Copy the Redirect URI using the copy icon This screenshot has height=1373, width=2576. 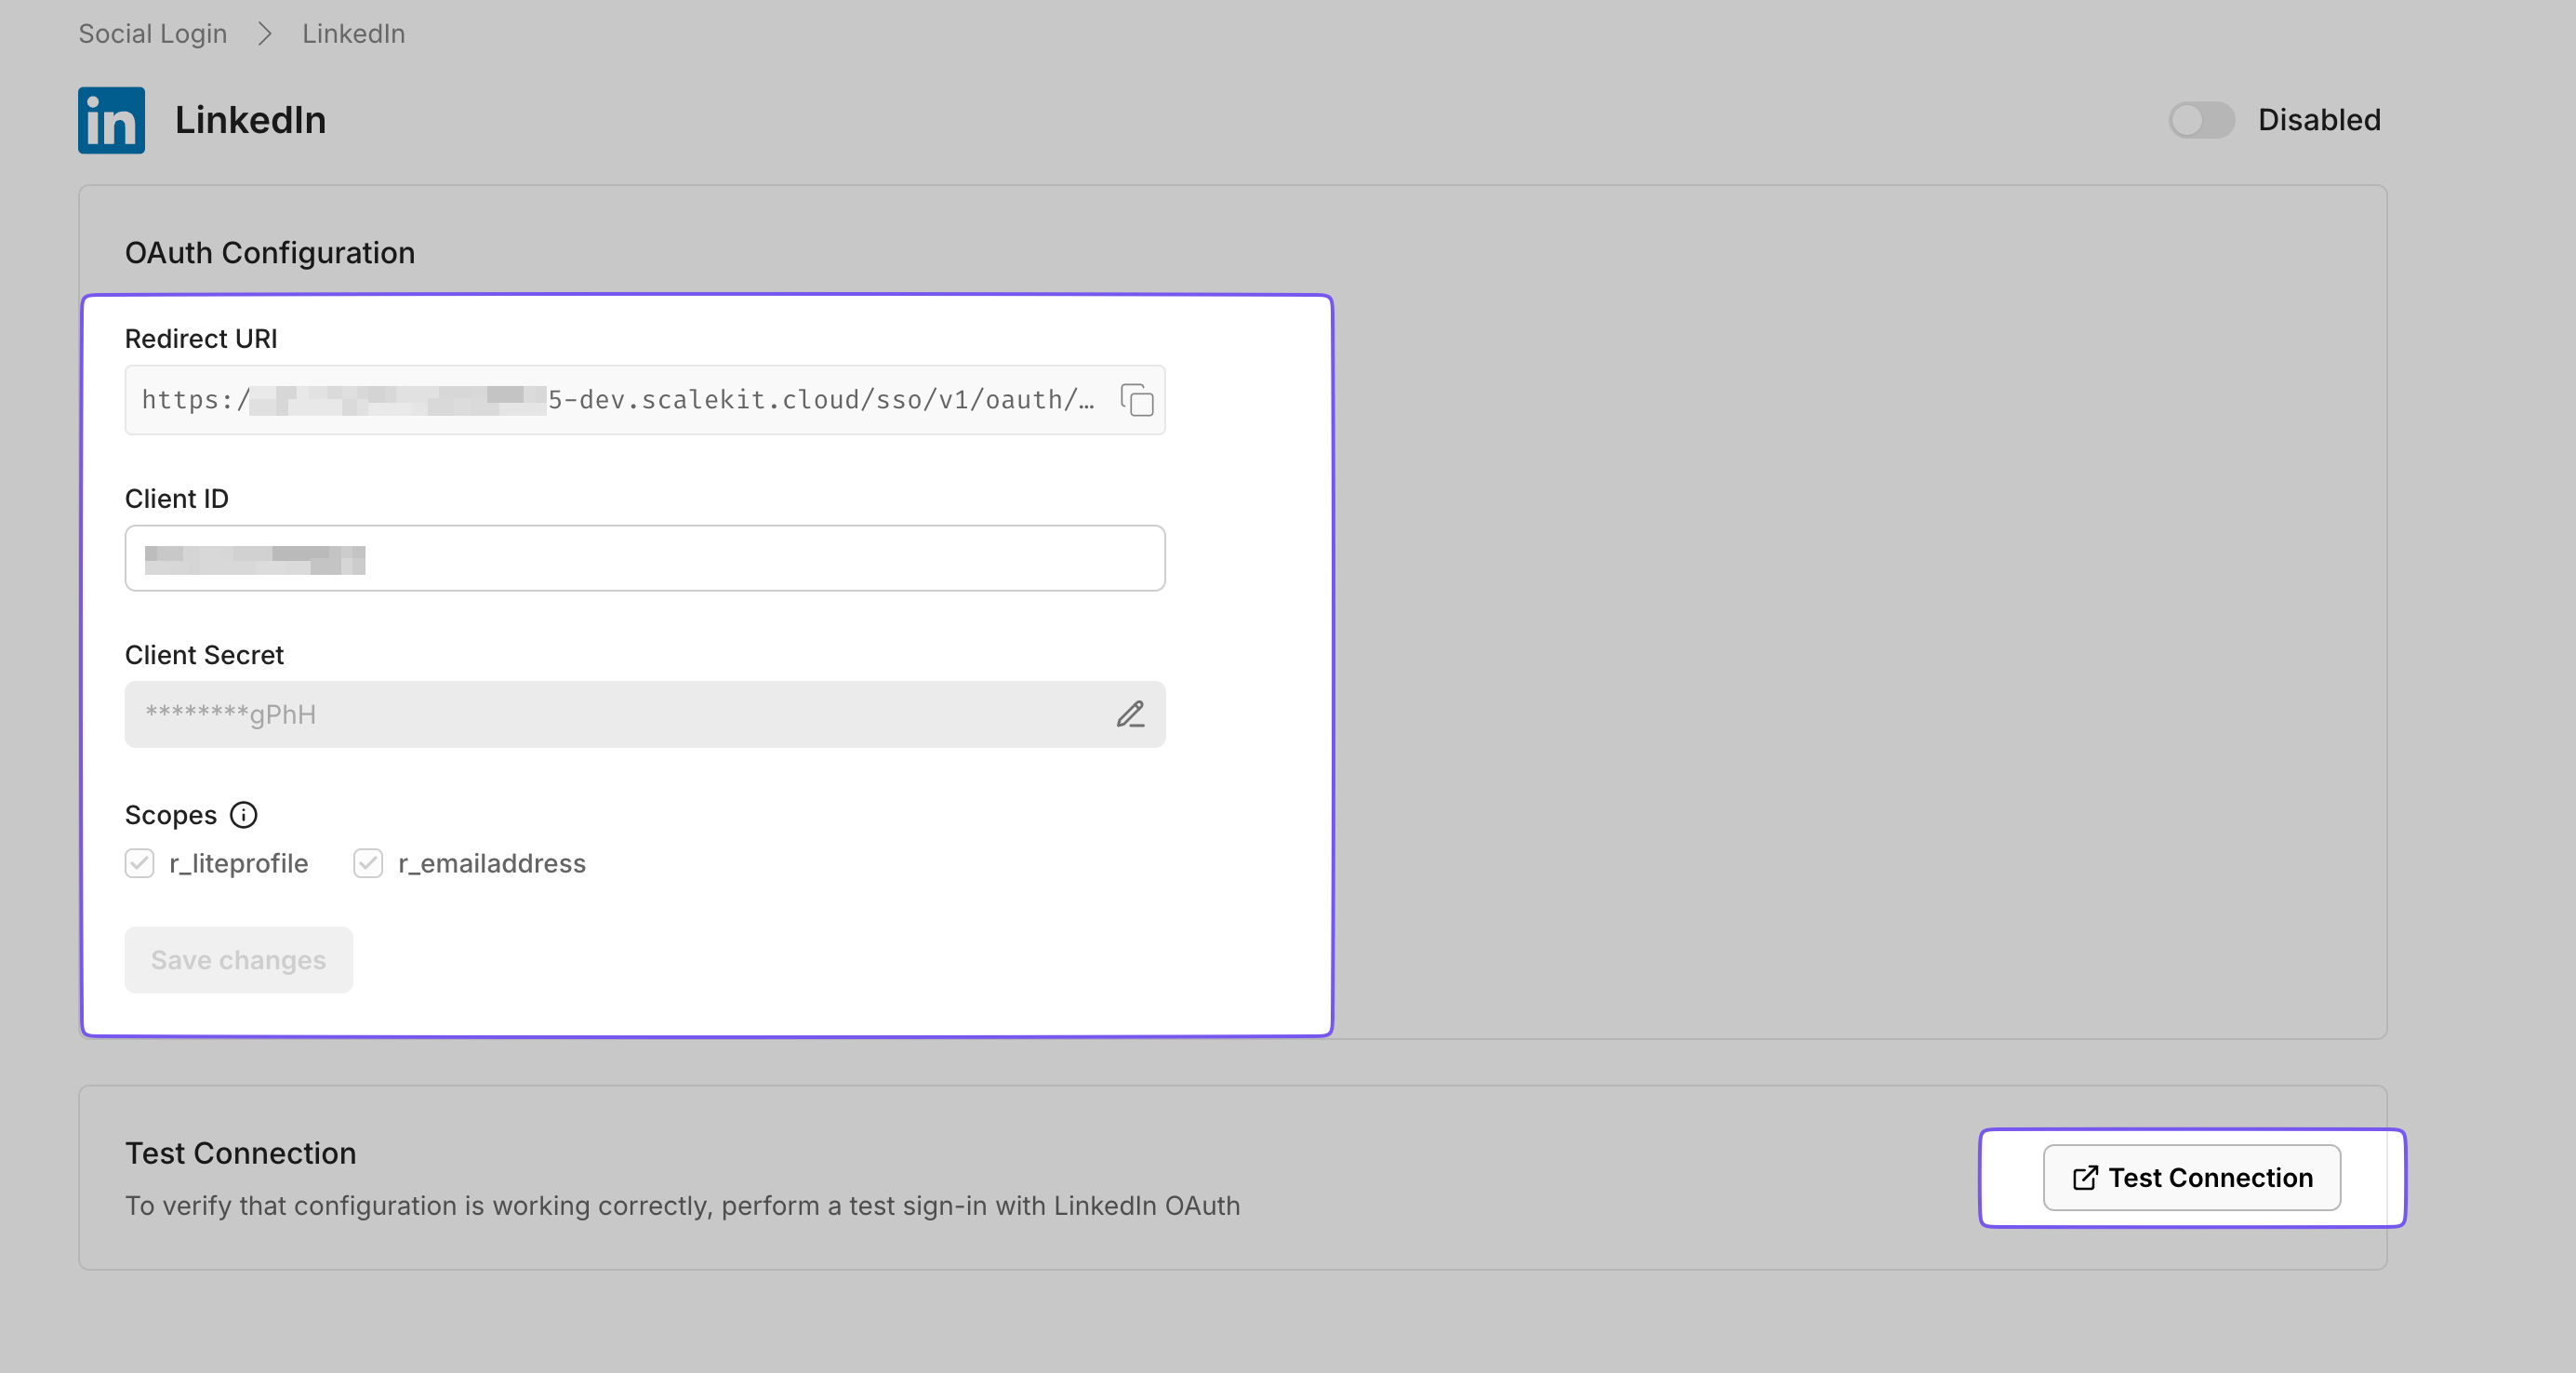coord(1138,400)
